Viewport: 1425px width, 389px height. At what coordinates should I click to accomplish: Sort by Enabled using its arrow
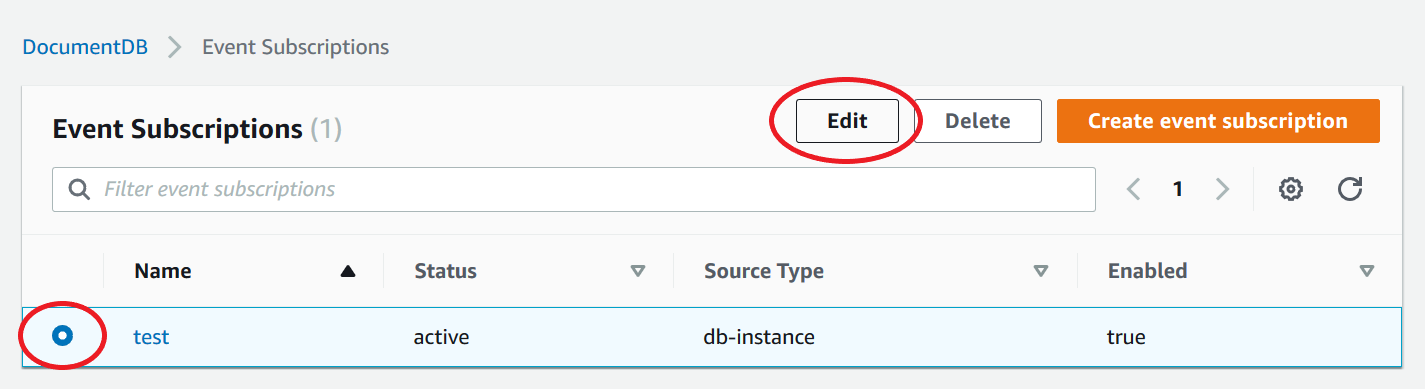coord(1367,271)
